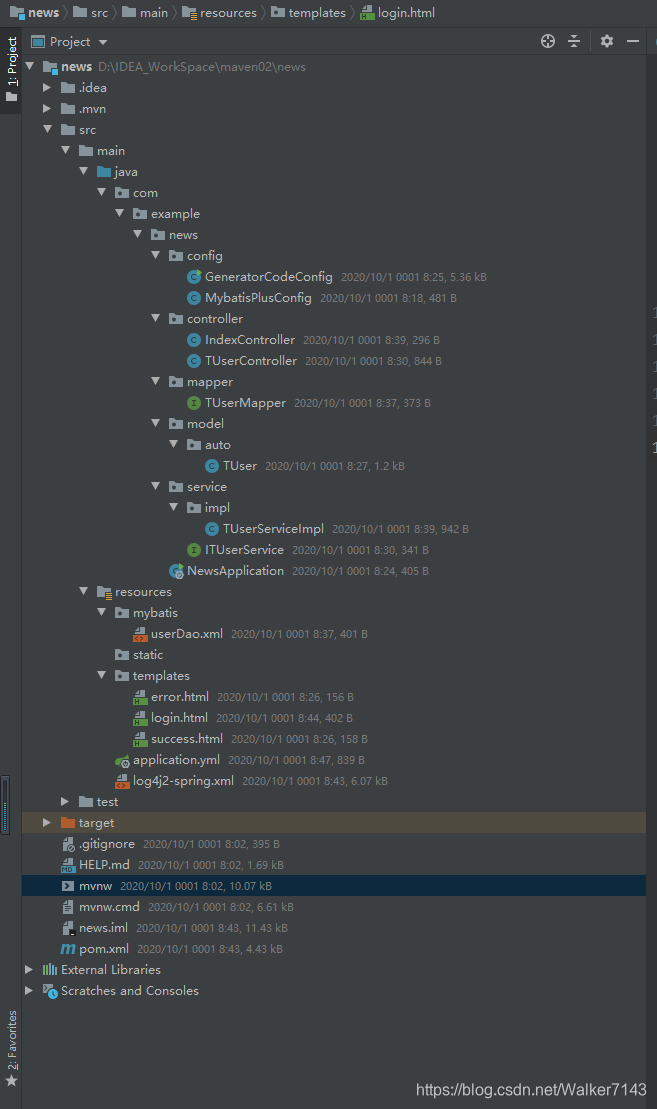This screenshot has width=657, height=1109.
Task: Expand External Libraries
Action: (x=29, y=970)
